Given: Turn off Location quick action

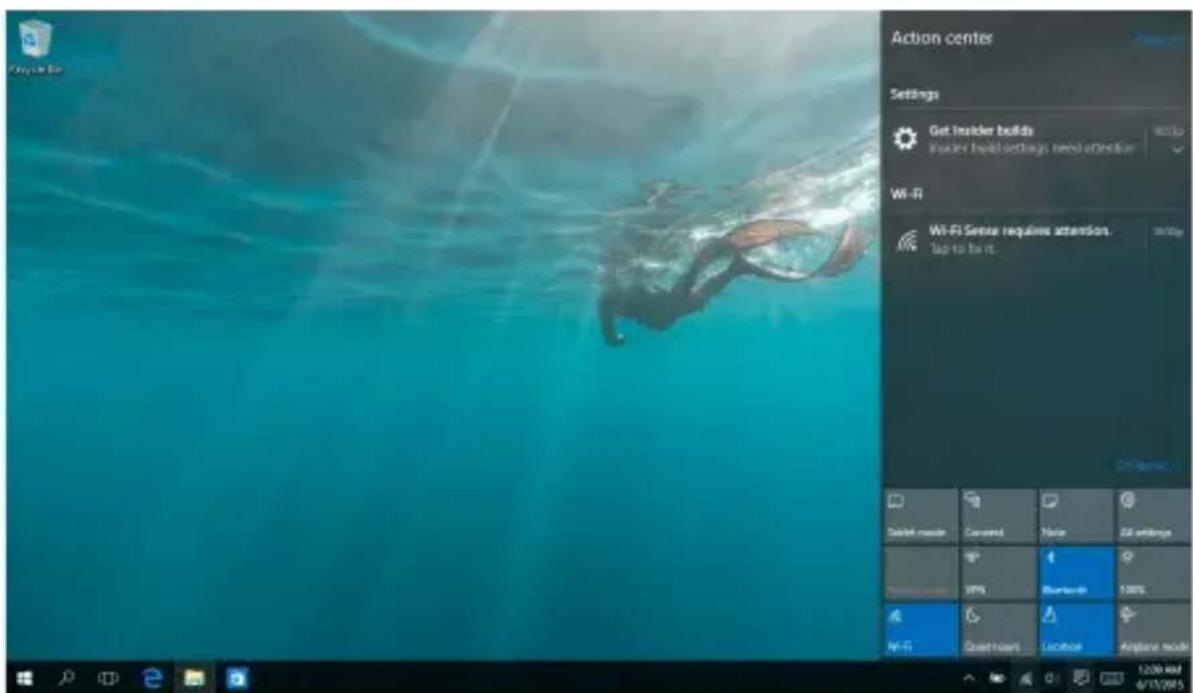Looking at the screenshot, I should [x=1076, y=630].
